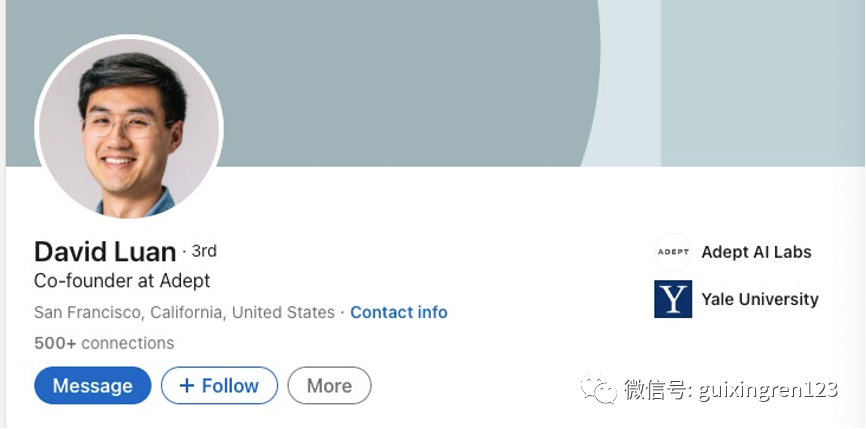This screenshot has width=866, height=429.
Task: Open the Contact info link
Action: 398,312
